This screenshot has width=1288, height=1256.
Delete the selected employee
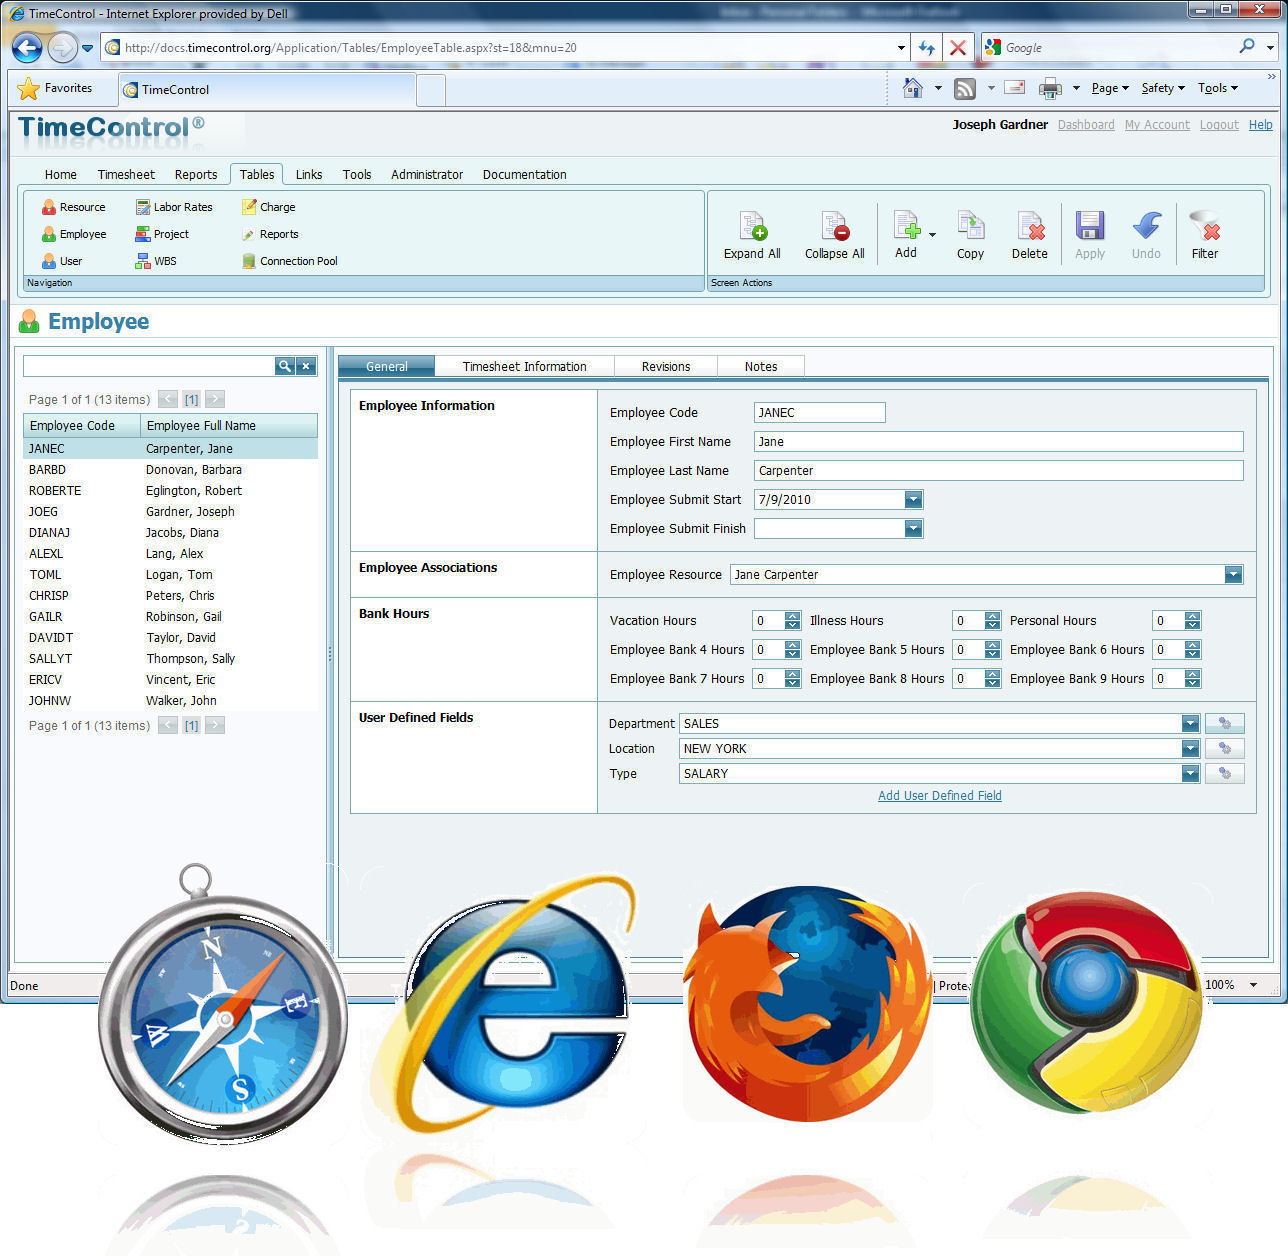coord(1029,236)
